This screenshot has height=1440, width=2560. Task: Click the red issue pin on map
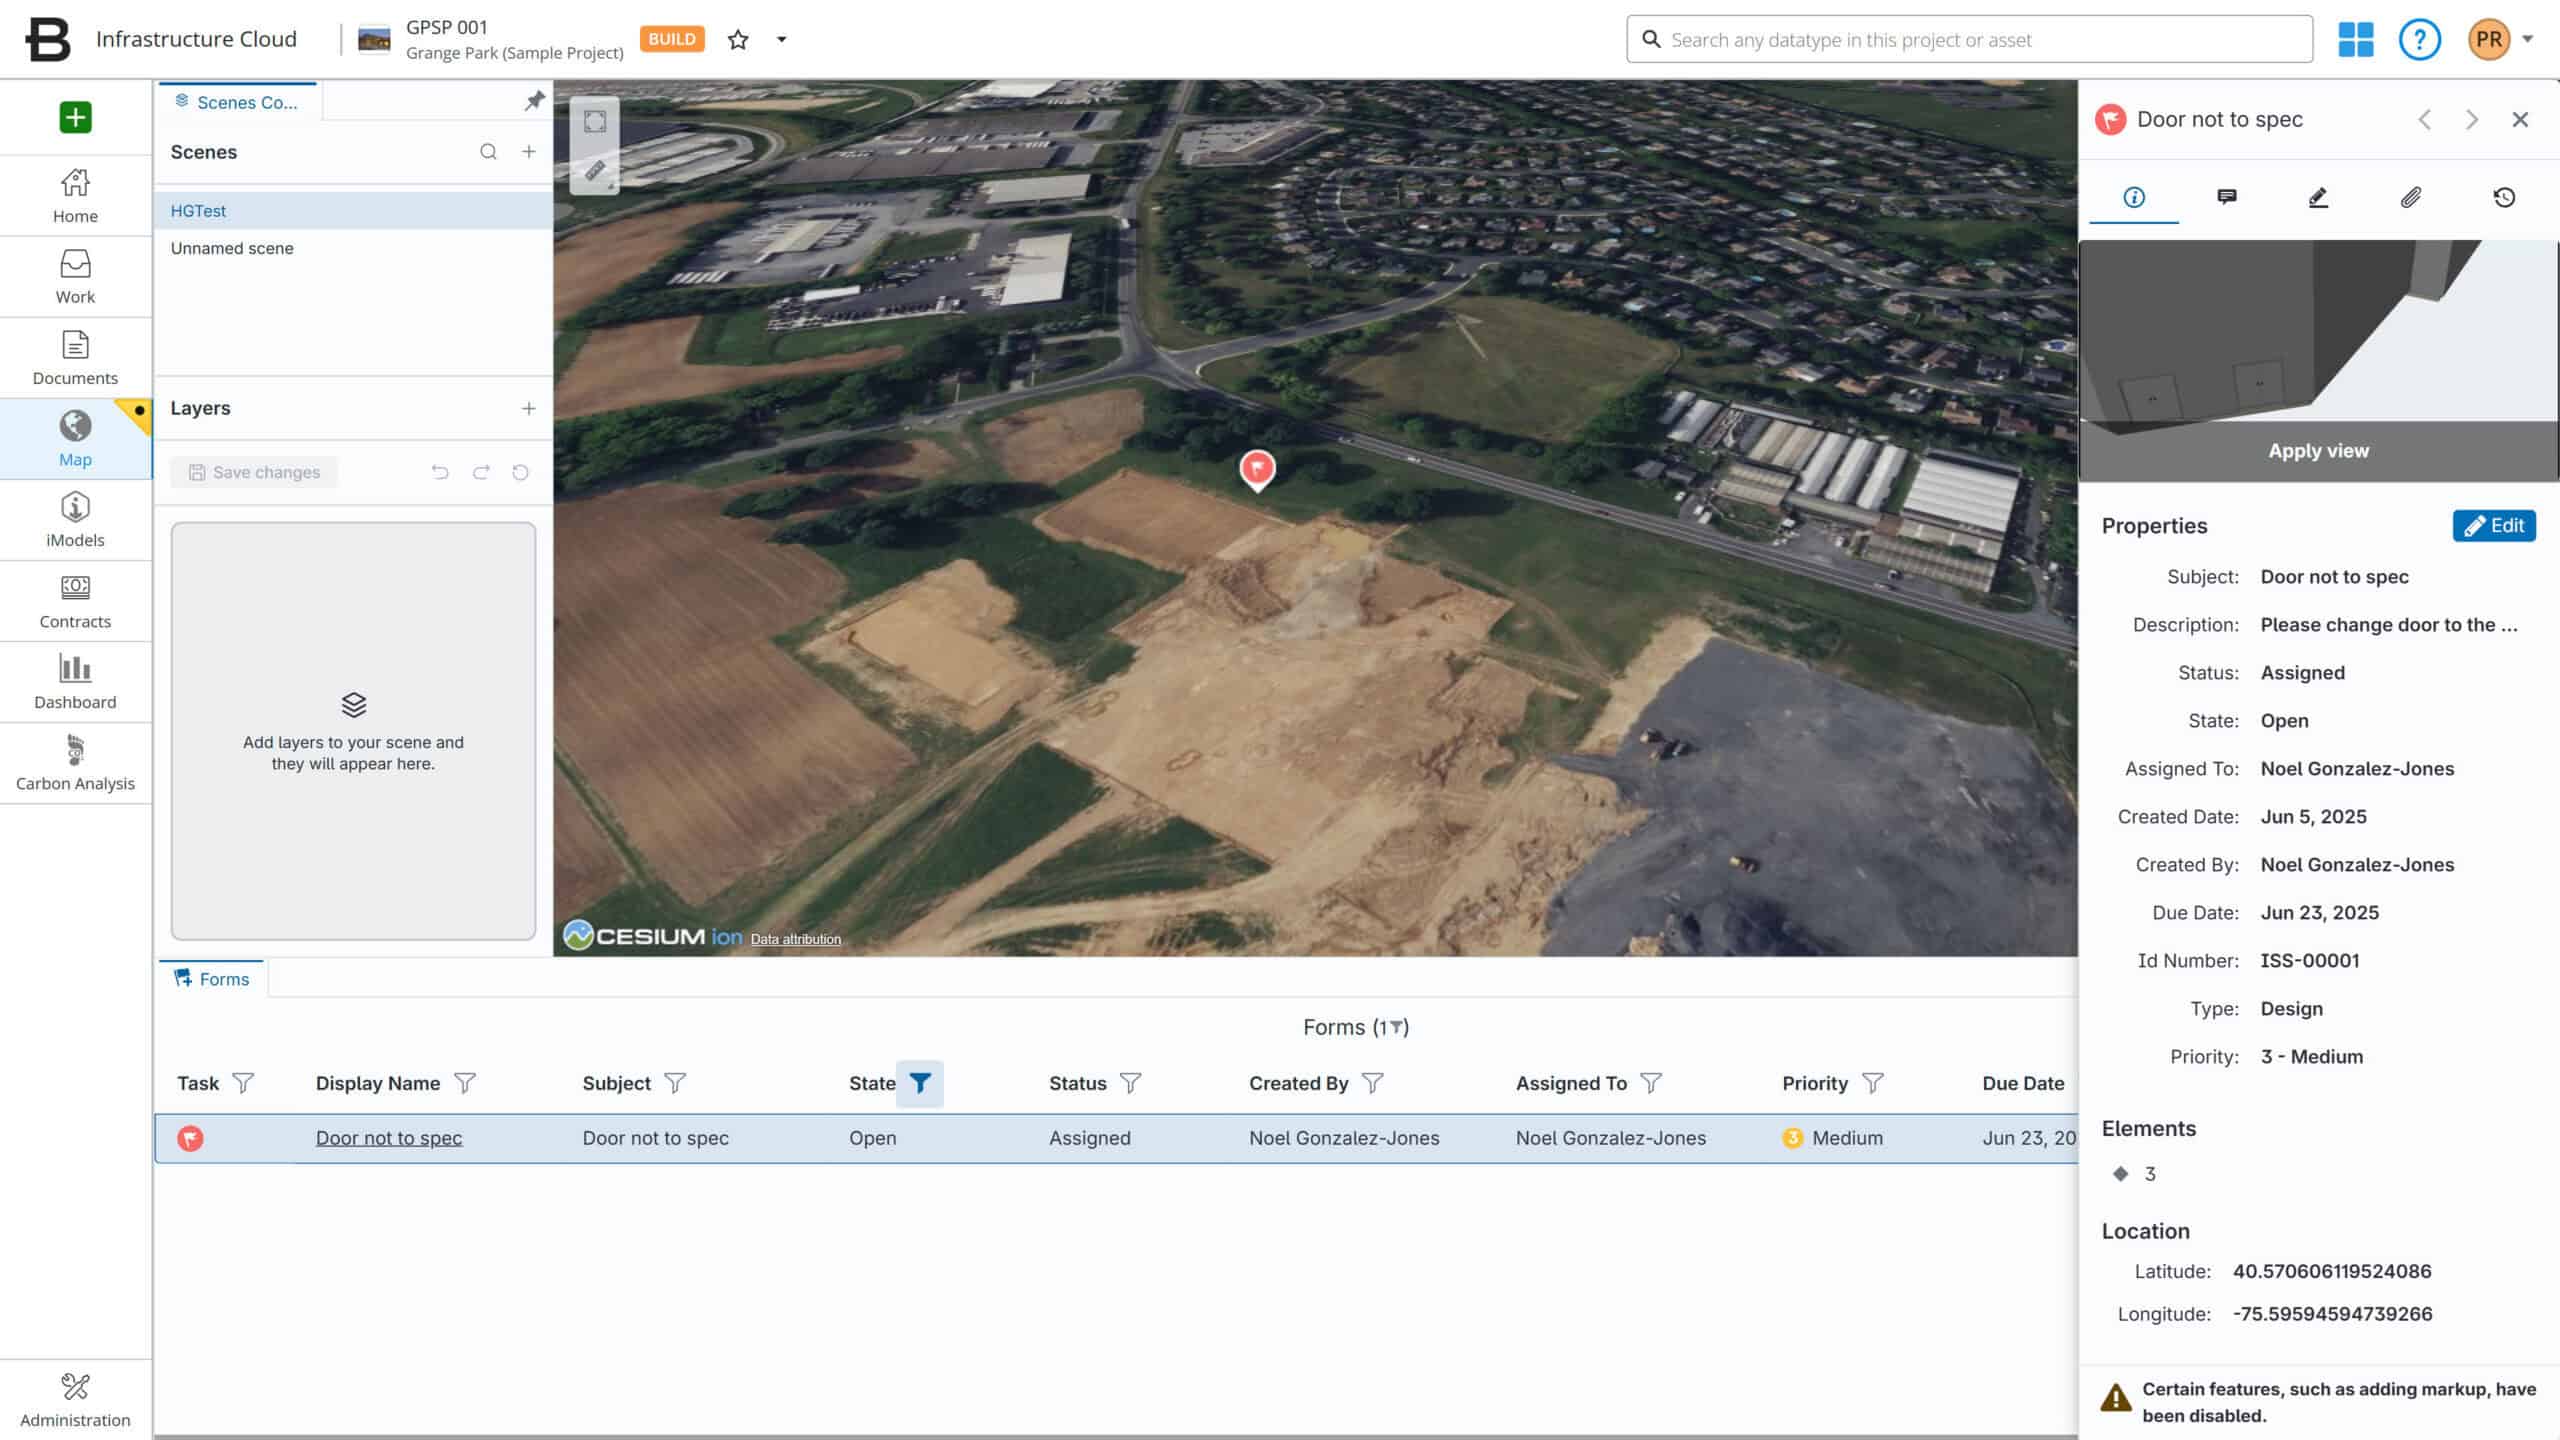[1257, 469]
